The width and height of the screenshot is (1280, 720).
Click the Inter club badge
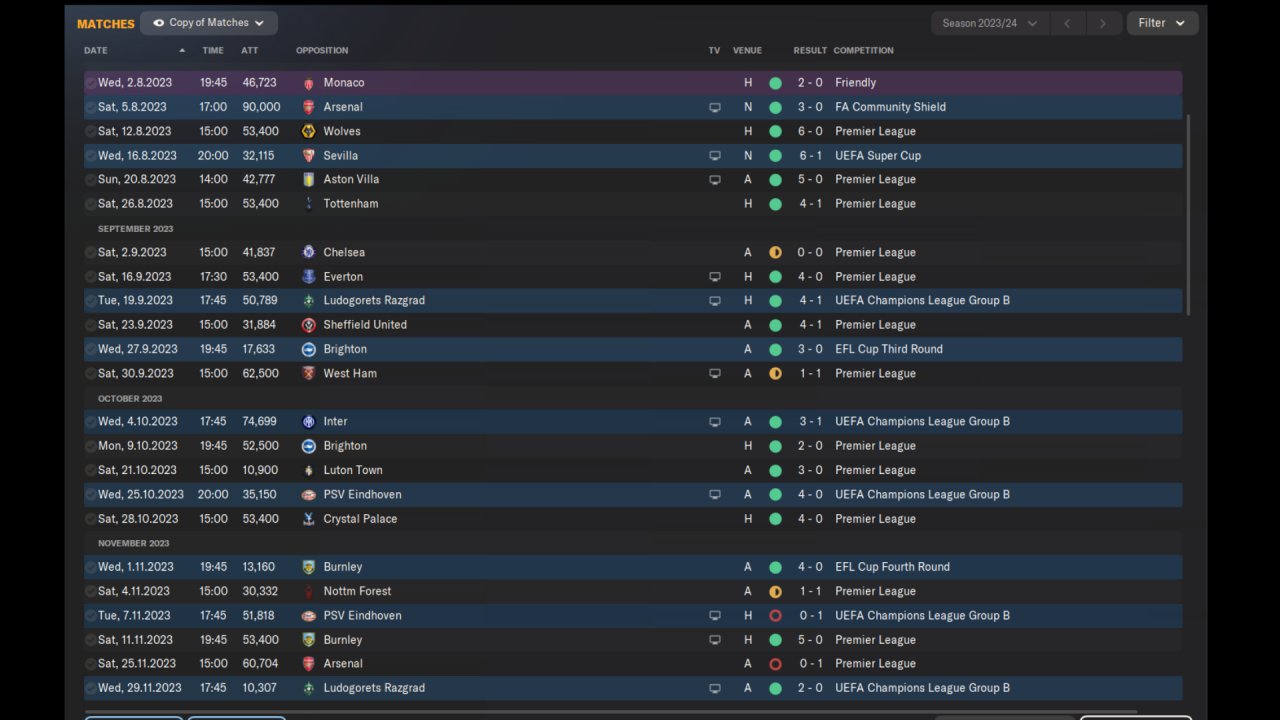[x=308, y=422]
